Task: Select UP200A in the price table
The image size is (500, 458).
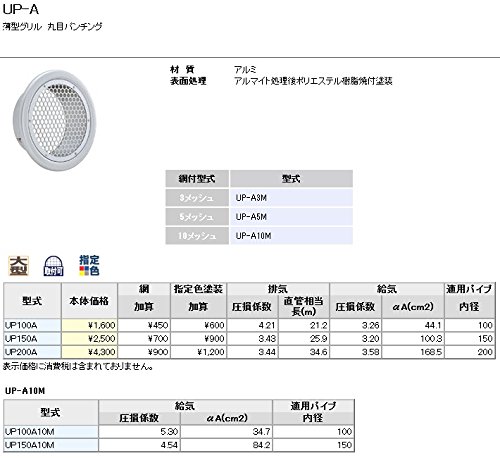Action: click(32, 352)
